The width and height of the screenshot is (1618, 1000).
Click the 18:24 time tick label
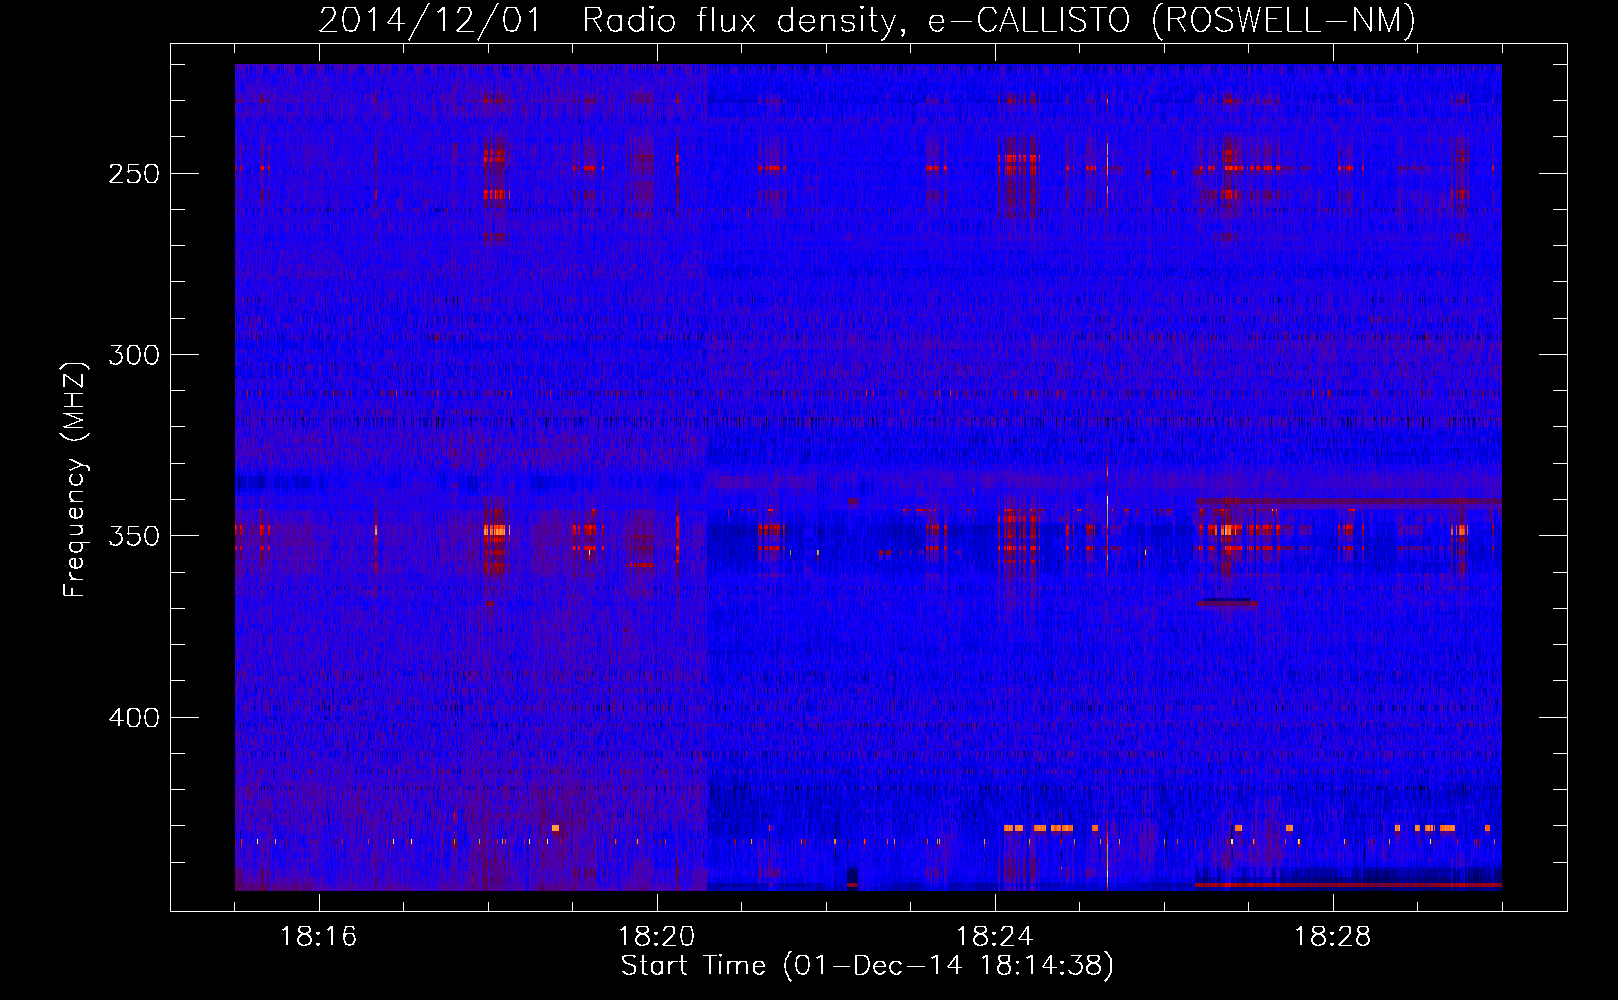[995, 937]
